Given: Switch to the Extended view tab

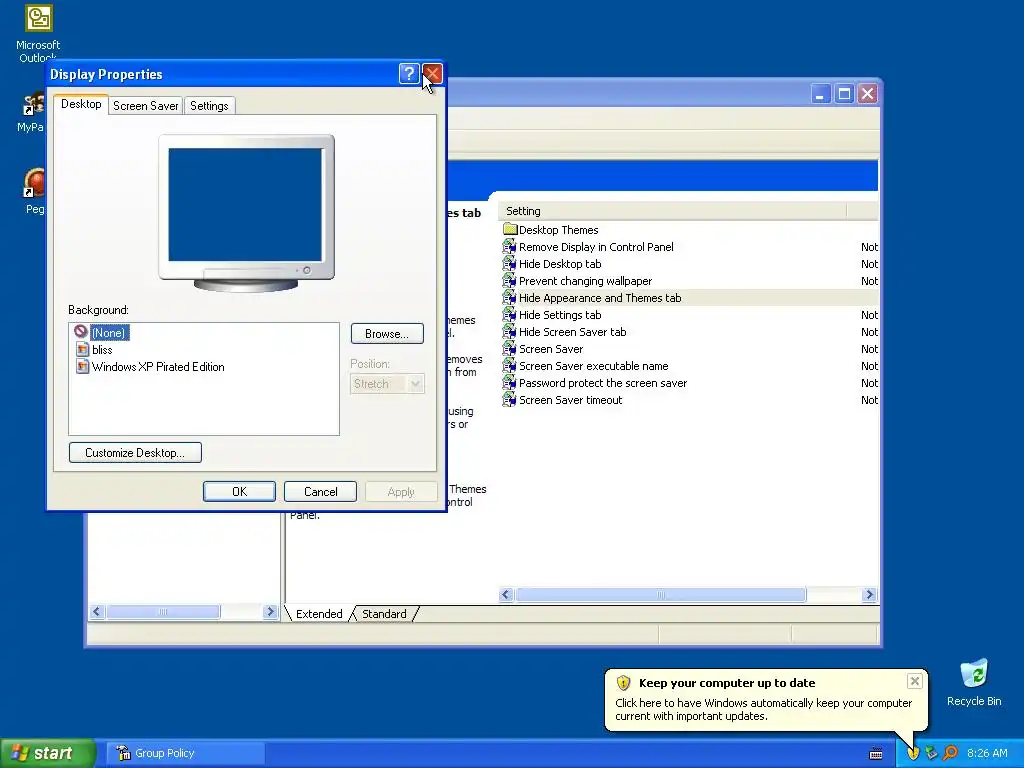Looking at the screenshot, I should point(319,614).
